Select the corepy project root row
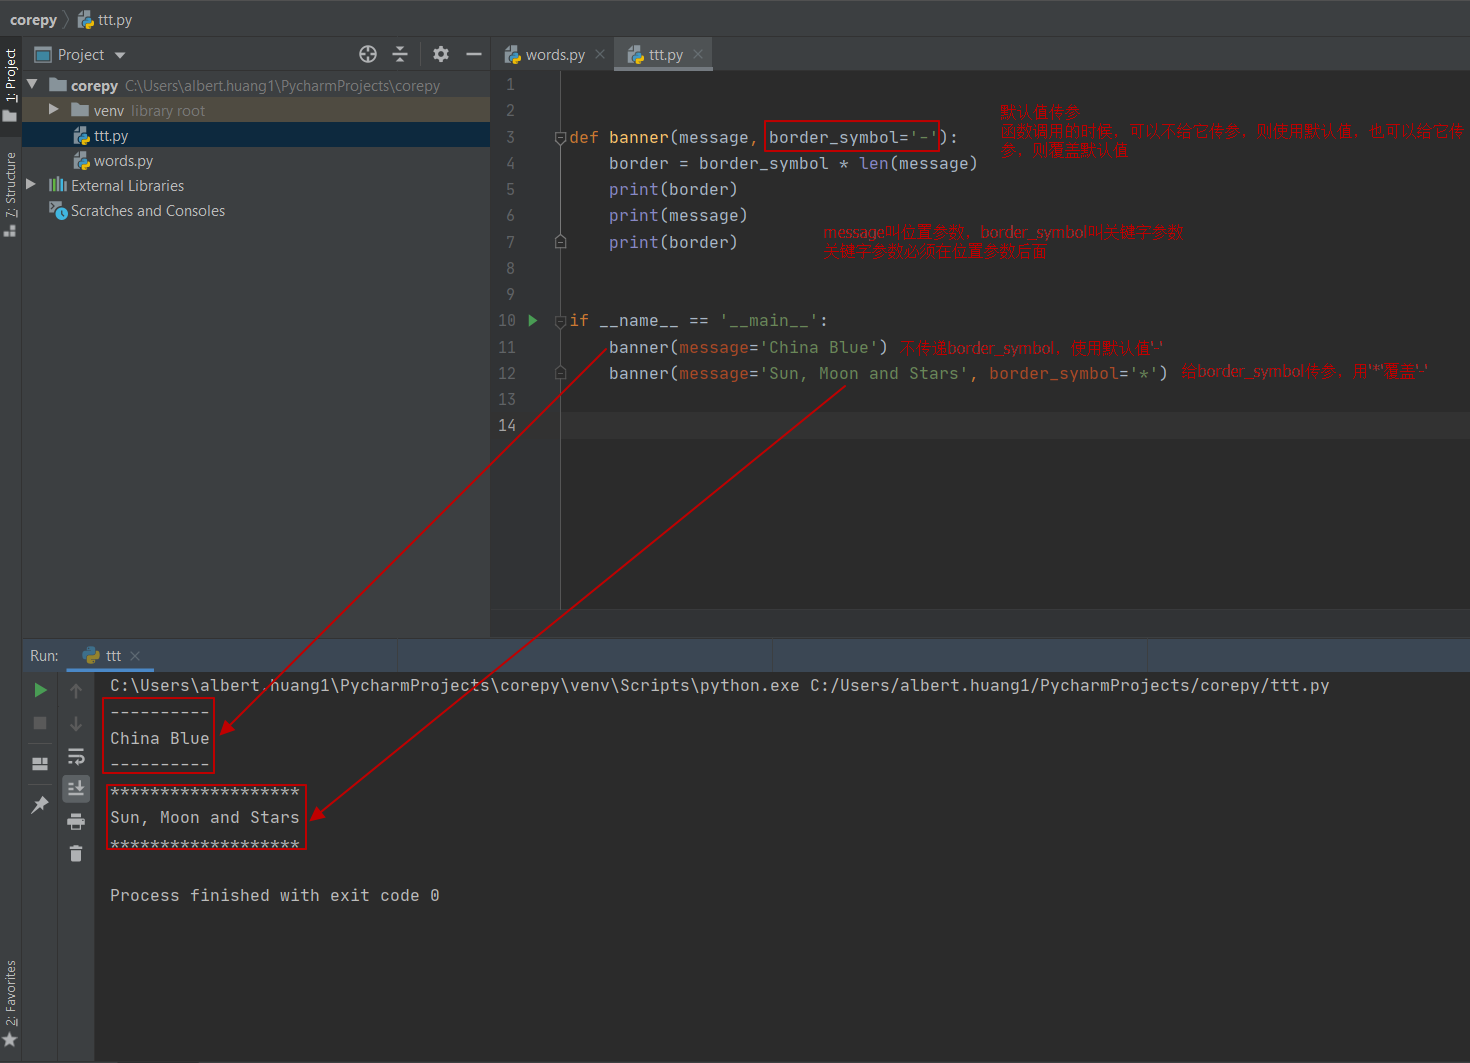 coord(256,85)
